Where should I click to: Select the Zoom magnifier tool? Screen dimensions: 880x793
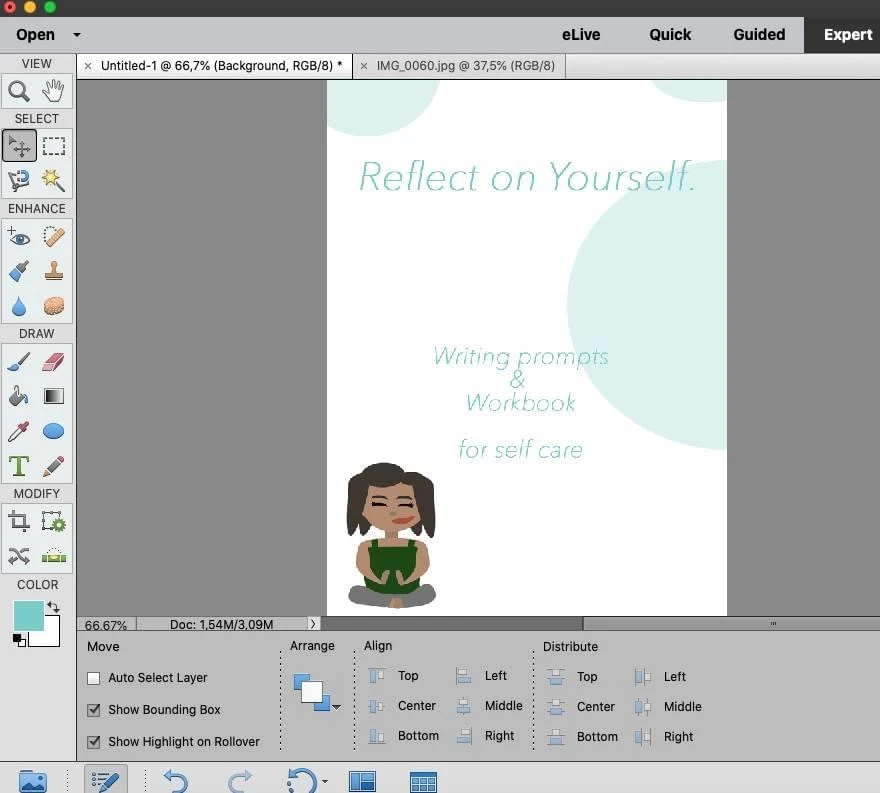(x=19, y=92)
